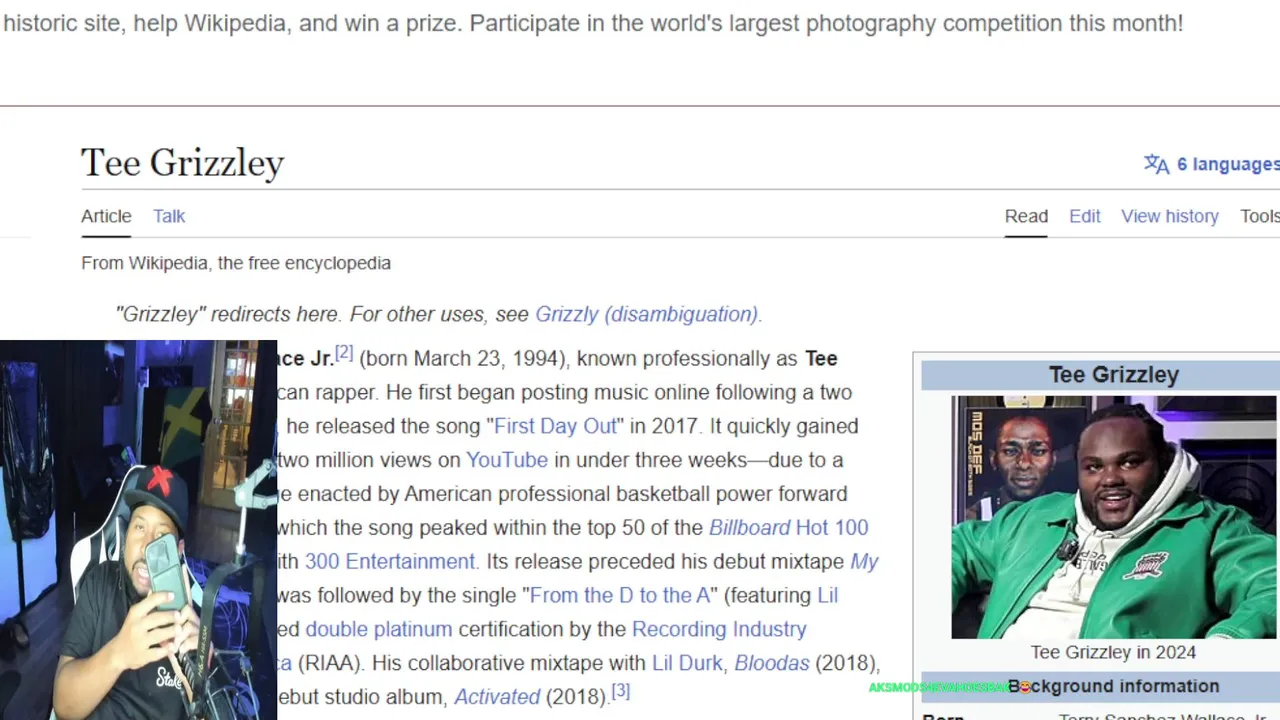Open "From the D to the A" link
Image resolution: width=1280 pixels, height=720 pixels.
pyautogui.click(x=620, y=595)
